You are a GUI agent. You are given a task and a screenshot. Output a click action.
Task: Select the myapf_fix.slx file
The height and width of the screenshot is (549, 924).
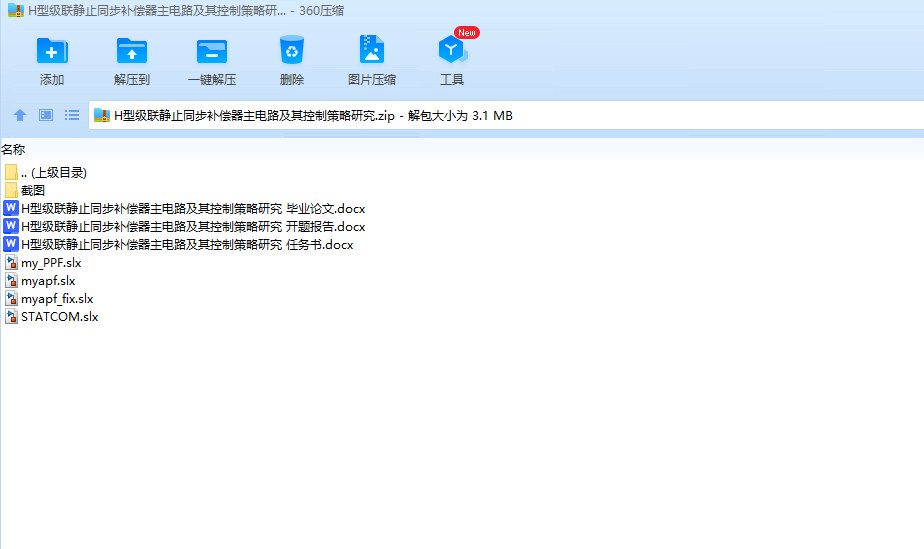point(57,299)
